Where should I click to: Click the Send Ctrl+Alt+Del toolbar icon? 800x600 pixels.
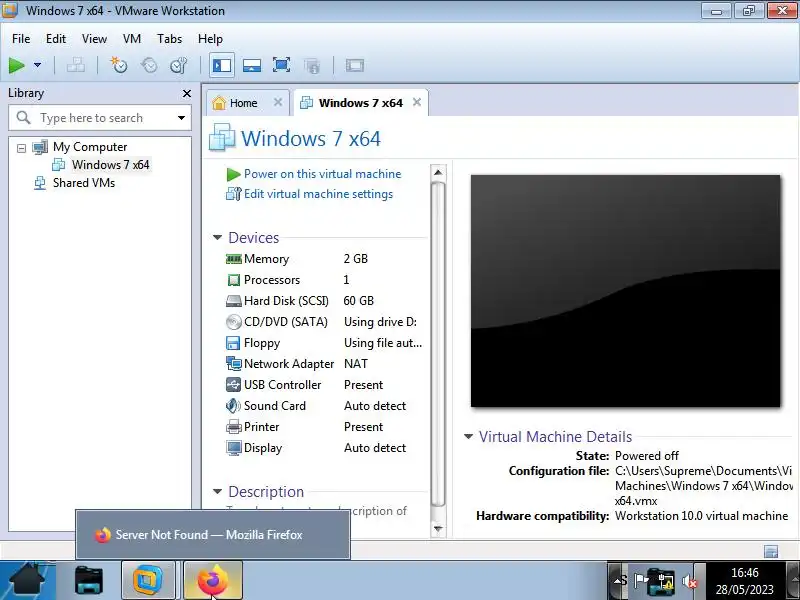pyautogui.click(x=76, y=65)
